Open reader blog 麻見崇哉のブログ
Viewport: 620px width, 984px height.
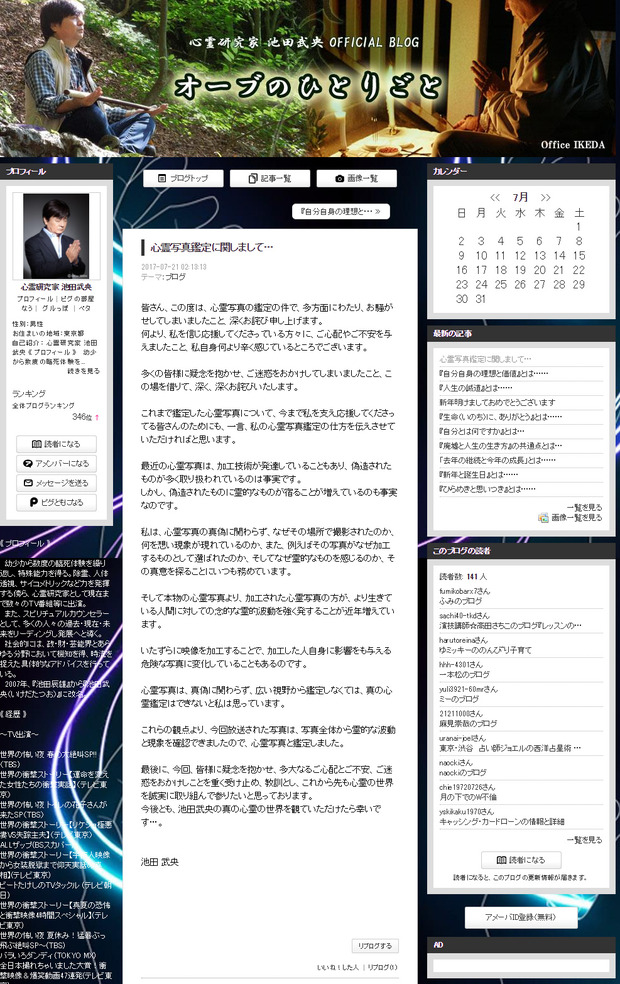468,724
